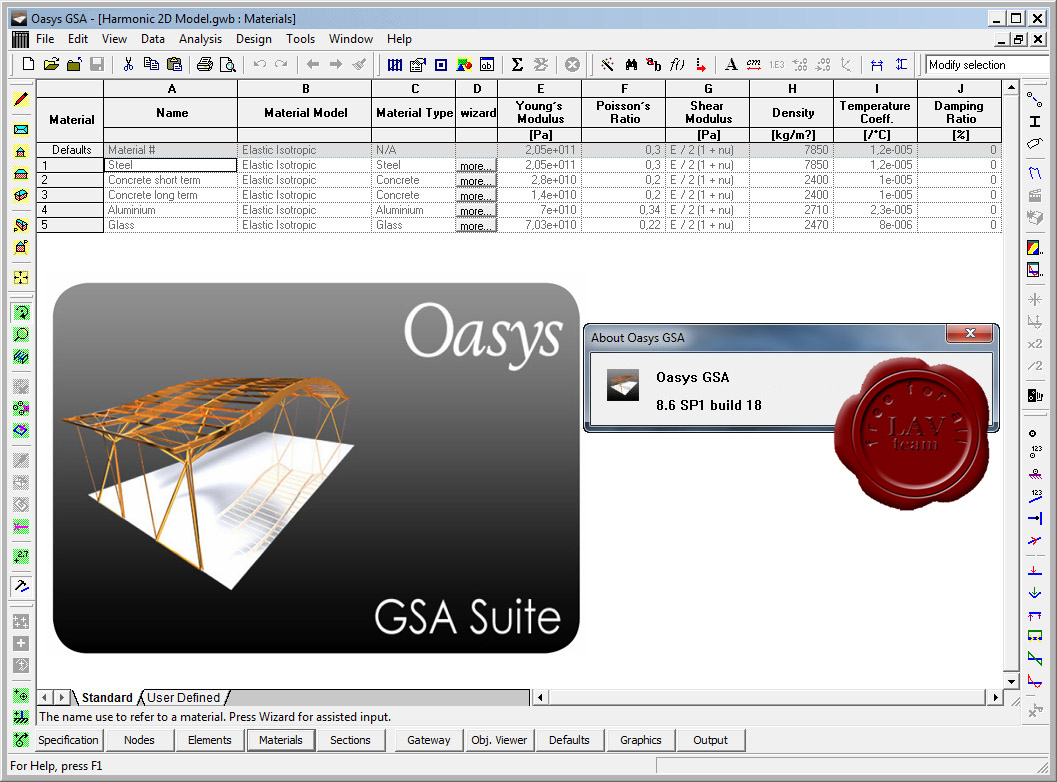Click the New document toolbar icon

pos(28,65)
